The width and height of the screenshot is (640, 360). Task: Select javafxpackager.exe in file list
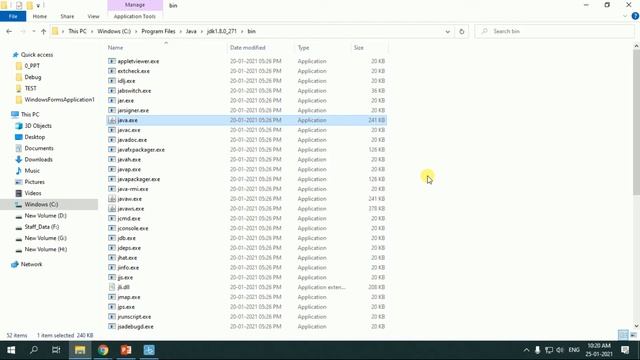coord(247,149)
